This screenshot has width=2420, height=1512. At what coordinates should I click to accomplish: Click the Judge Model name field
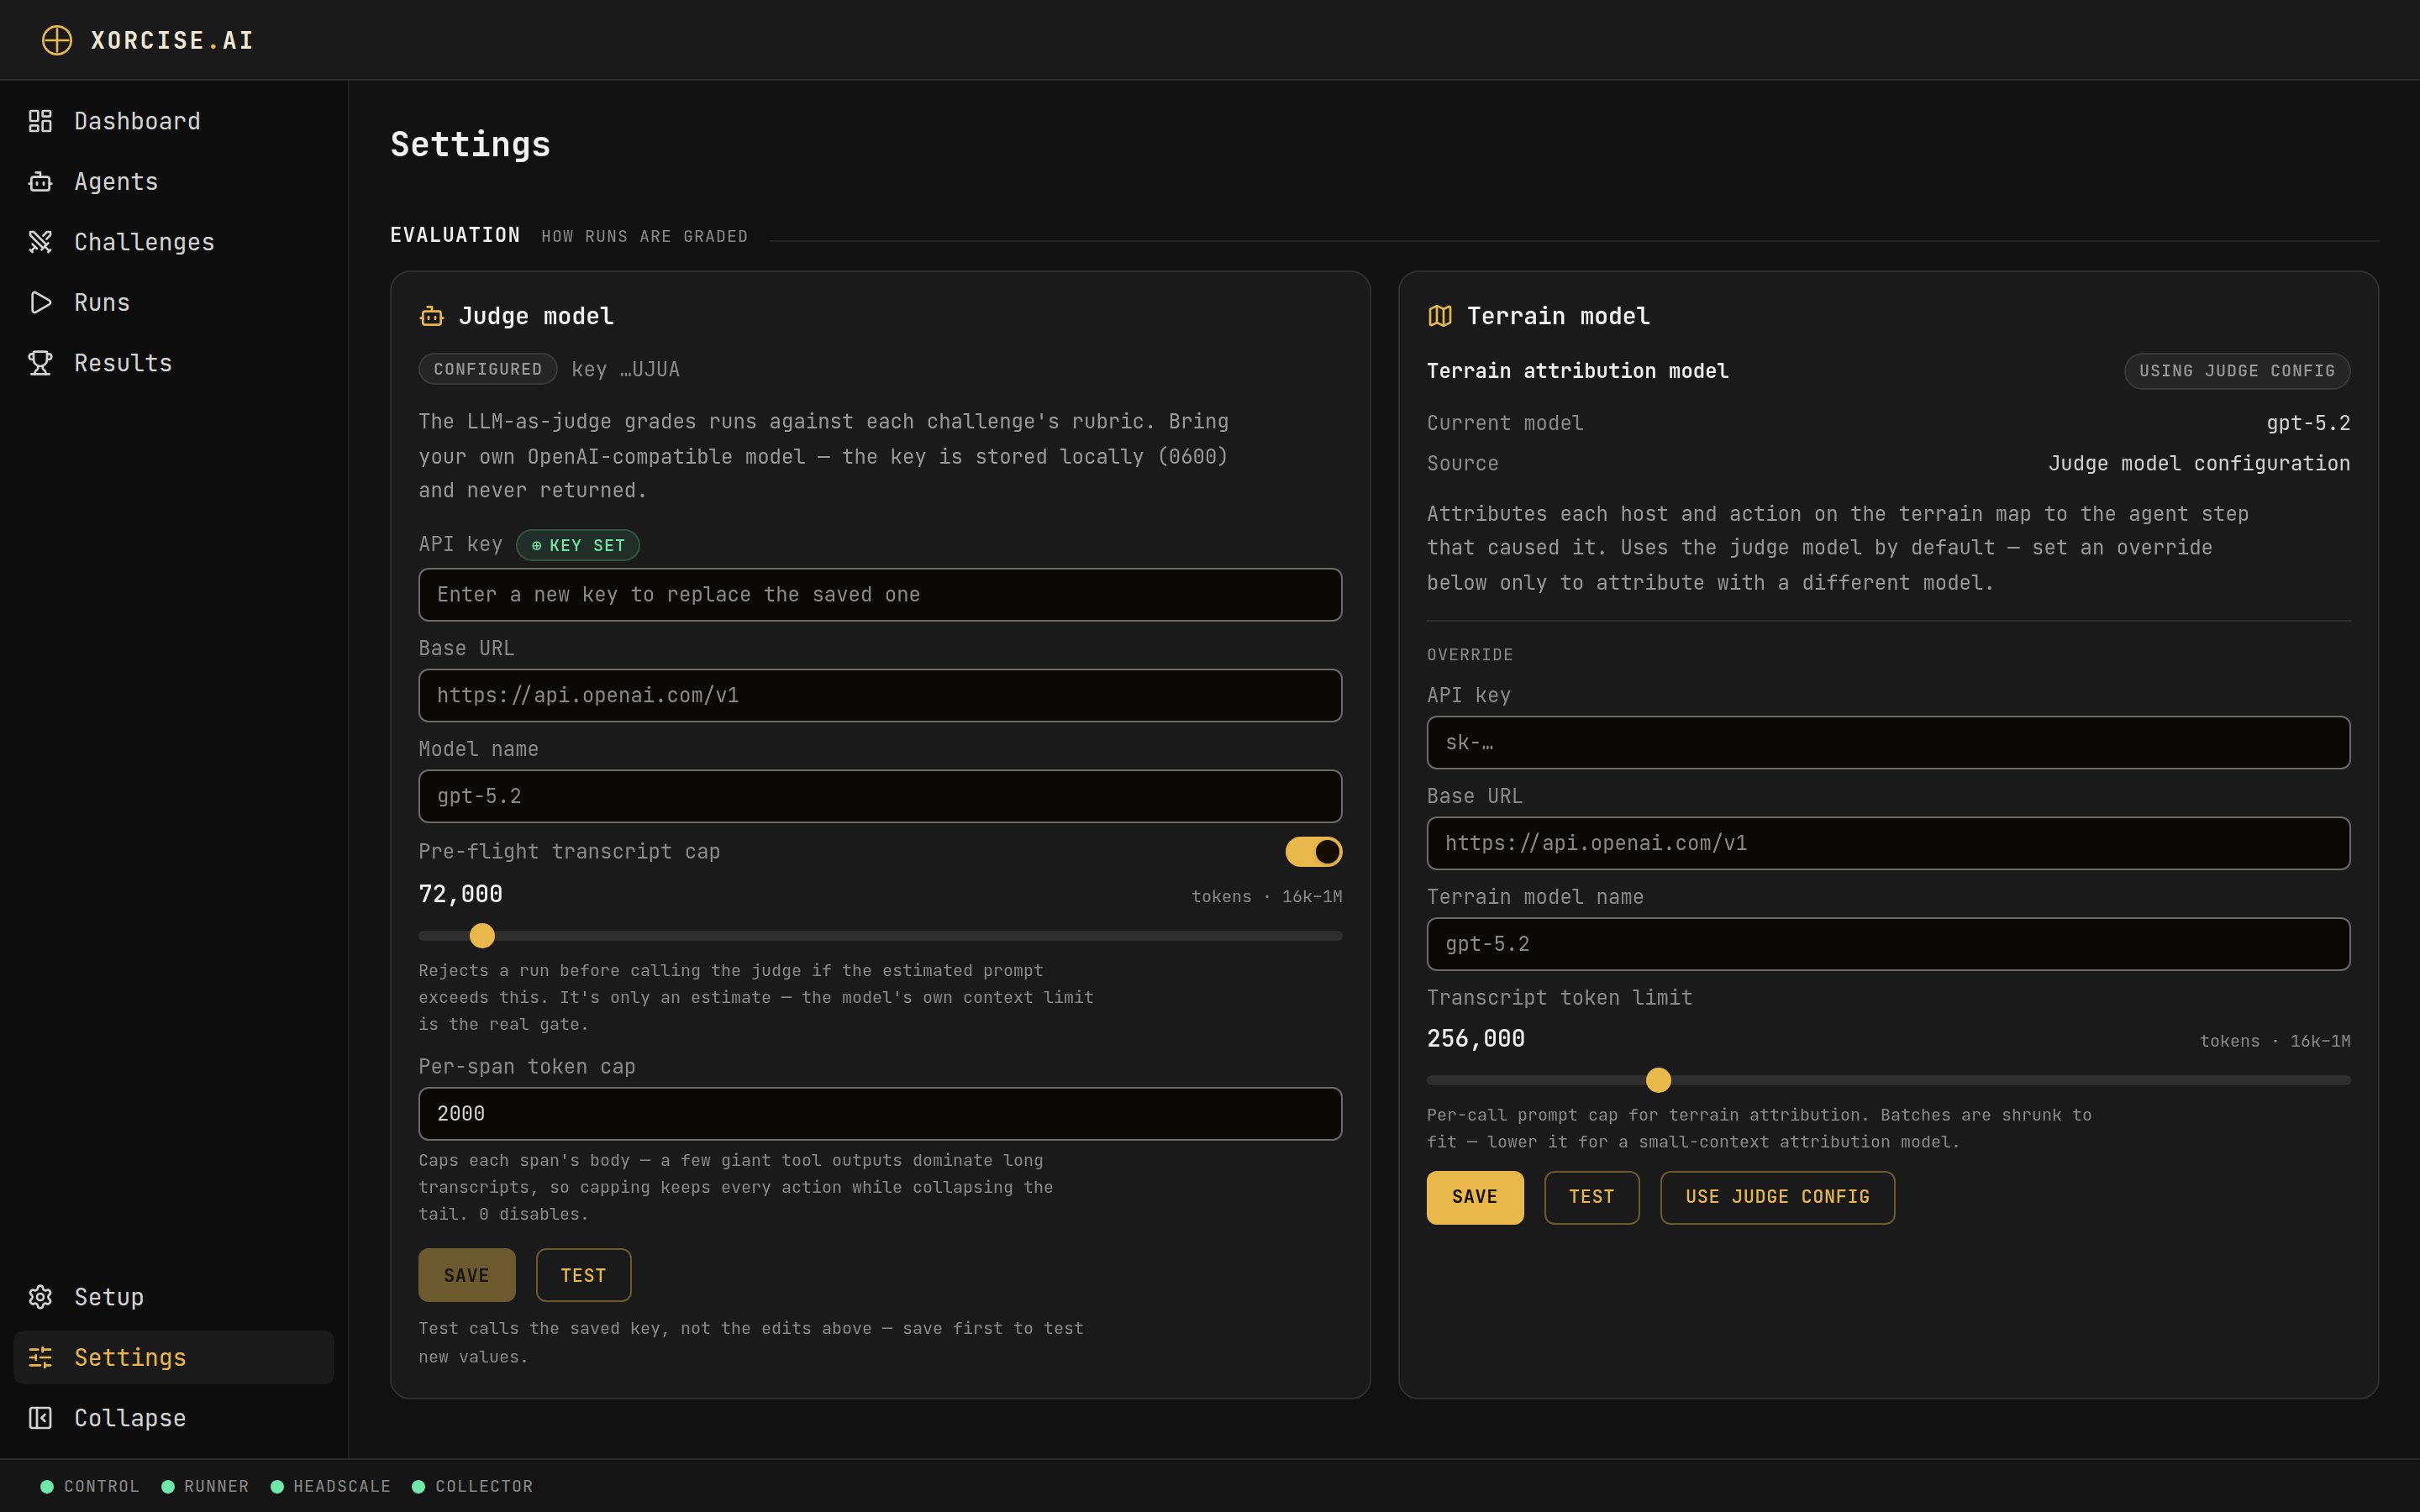(880, 796)
